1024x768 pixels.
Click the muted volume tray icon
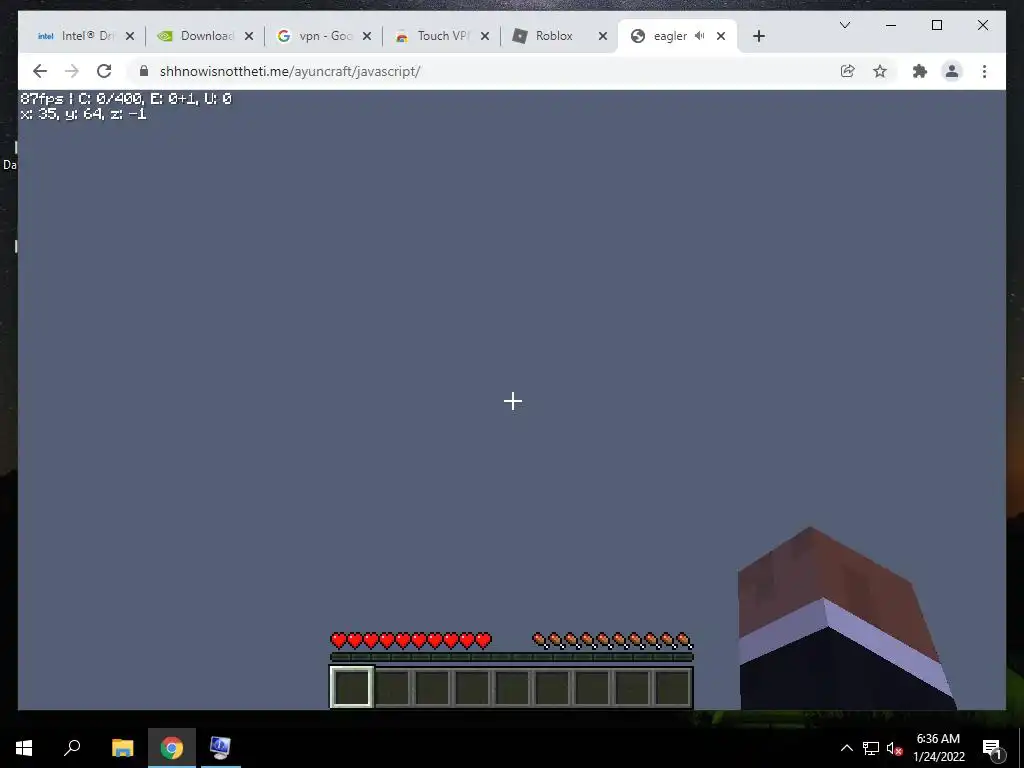click(x=894, y=748)
